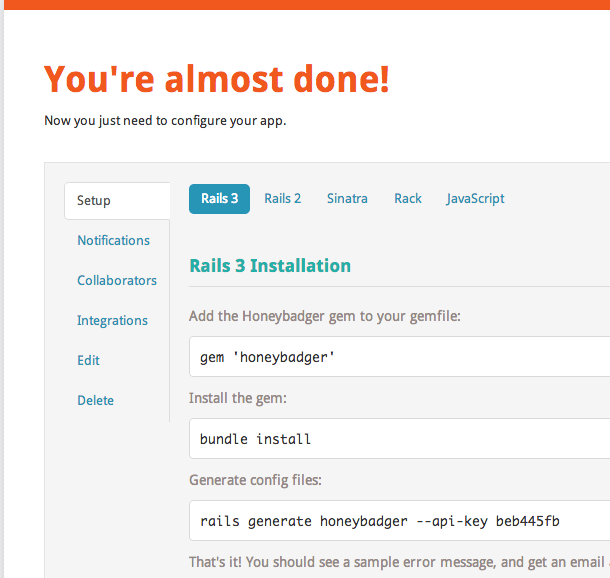The image size is (610, 578).
Task: Click the Edit sidebar link
Action: point(88,360)
